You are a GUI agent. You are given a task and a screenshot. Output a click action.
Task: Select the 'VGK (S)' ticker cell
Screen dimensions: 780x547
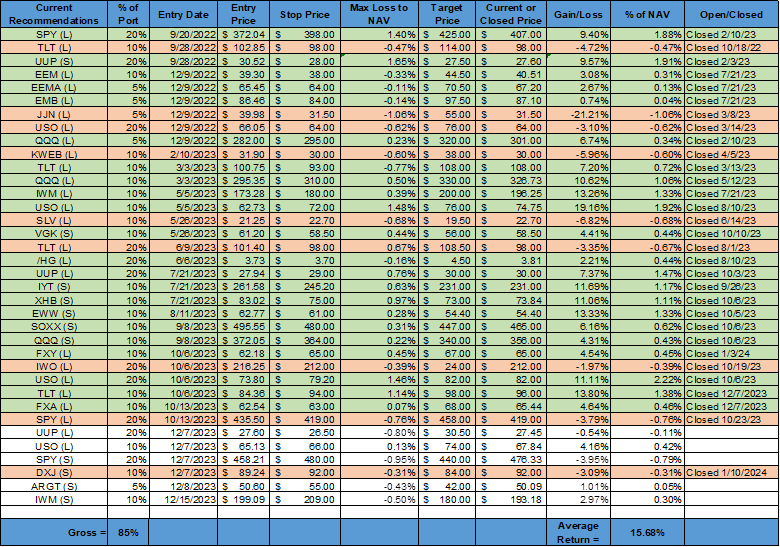tap(54, 234)
